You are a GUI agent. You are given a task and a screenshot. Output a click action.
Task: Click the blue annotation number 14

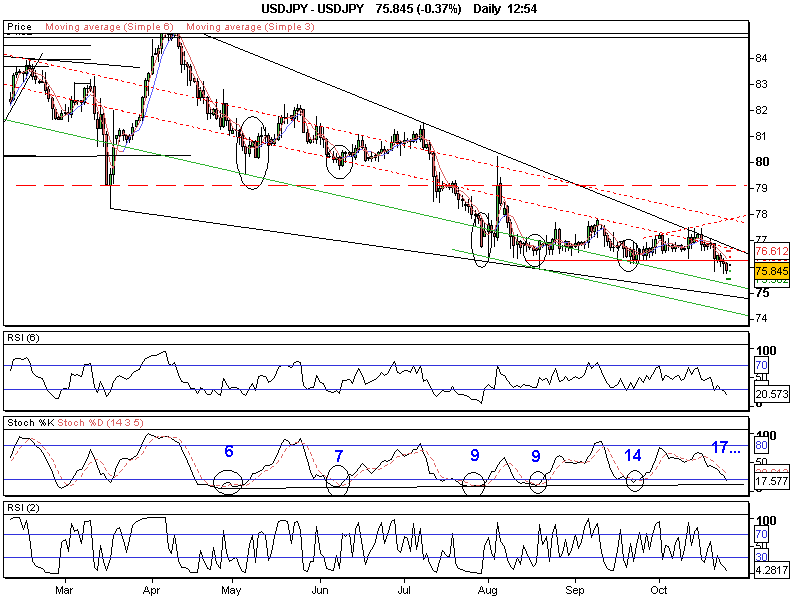[x=634, y=455]
